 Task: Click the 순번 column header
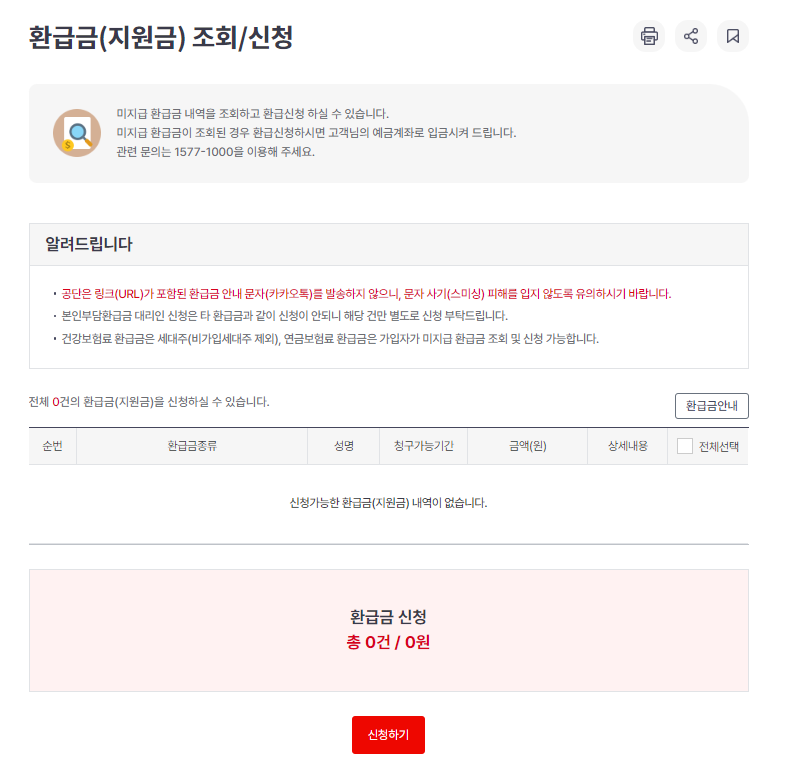click(53, 446)
